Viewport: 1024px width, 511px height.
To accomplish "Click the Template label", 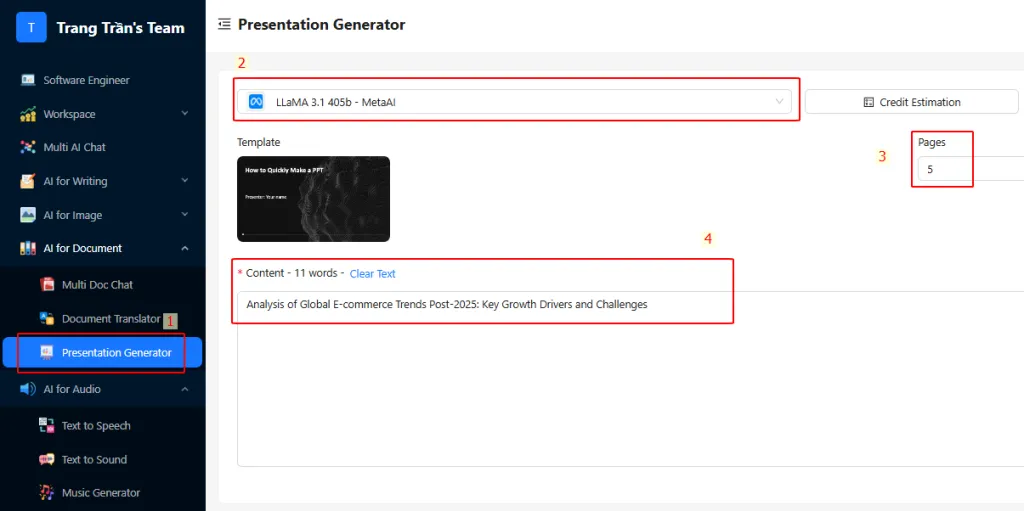I will [x=259, y=142].
